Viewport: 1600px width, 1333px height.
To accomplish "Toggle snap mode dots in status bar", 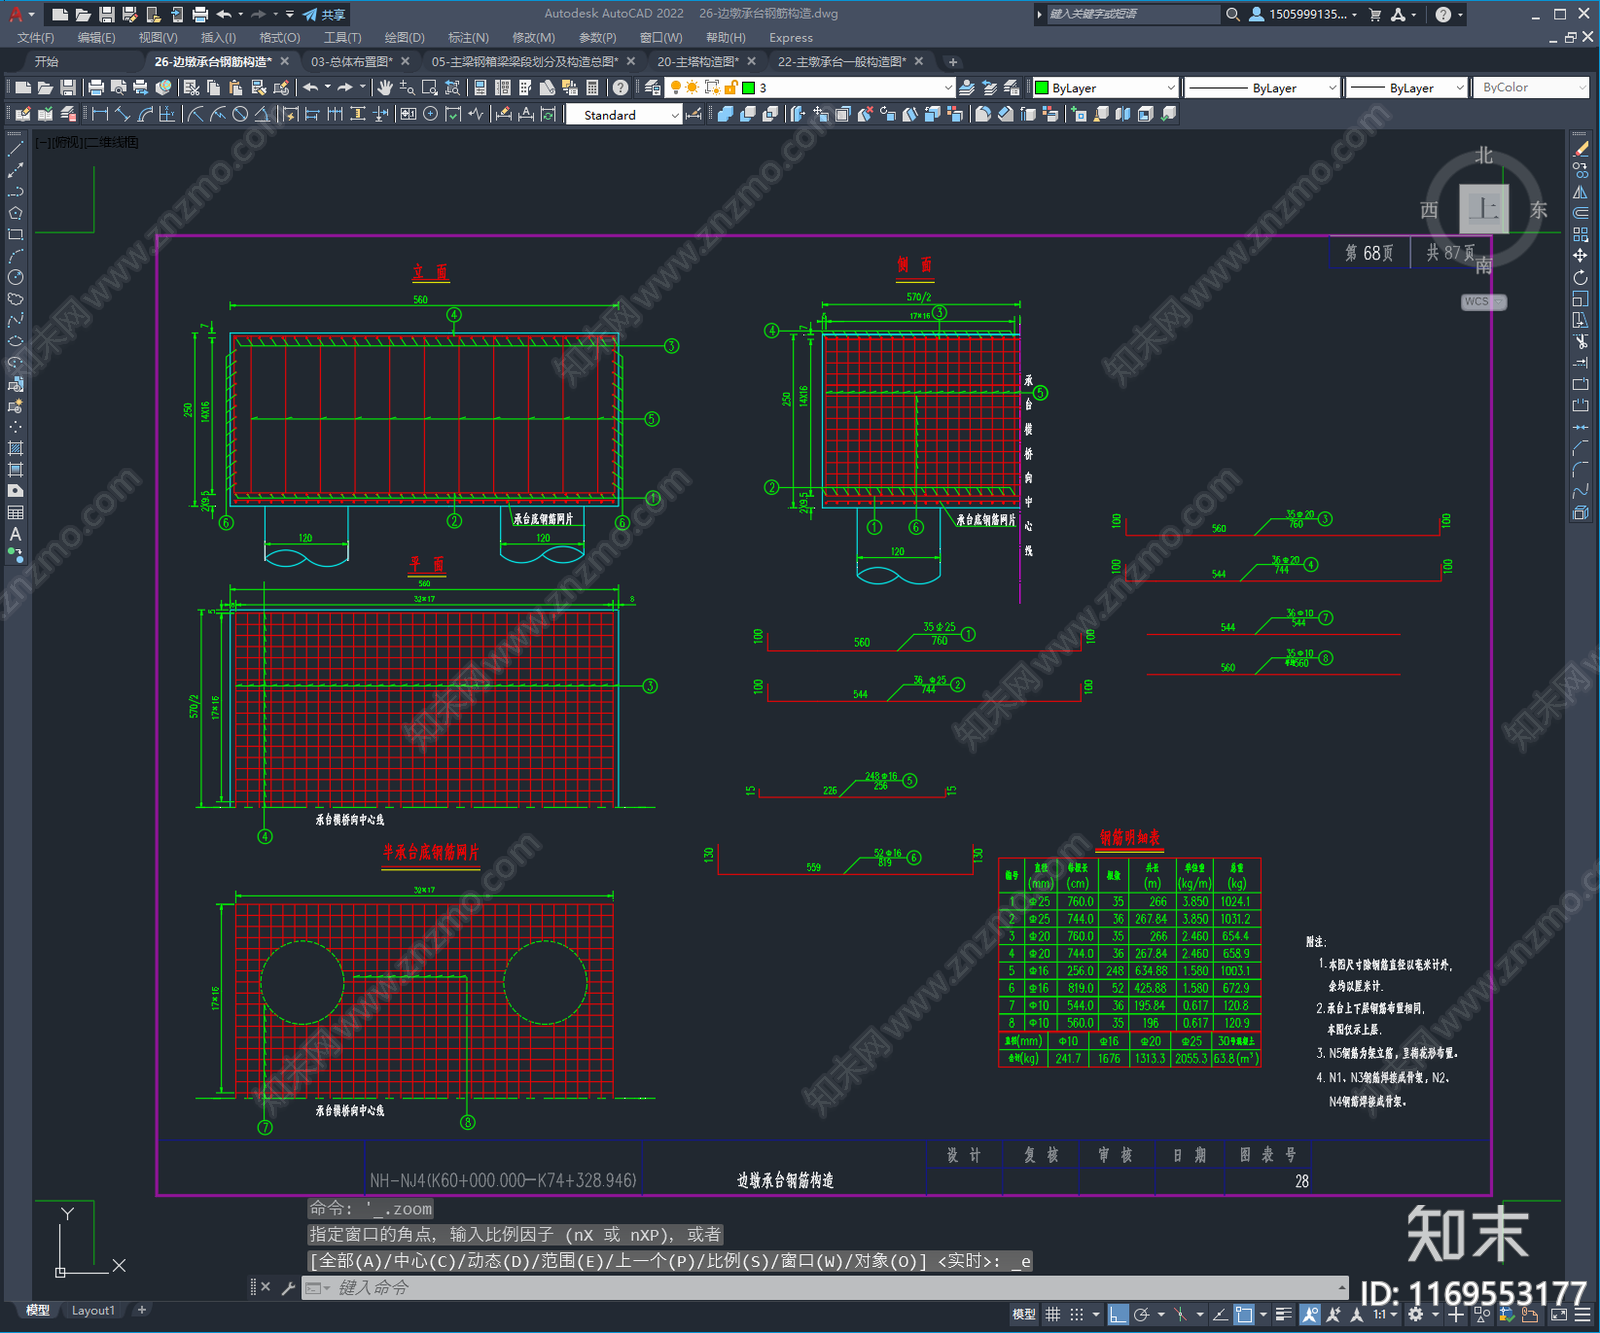I will pos(1077,1314).
